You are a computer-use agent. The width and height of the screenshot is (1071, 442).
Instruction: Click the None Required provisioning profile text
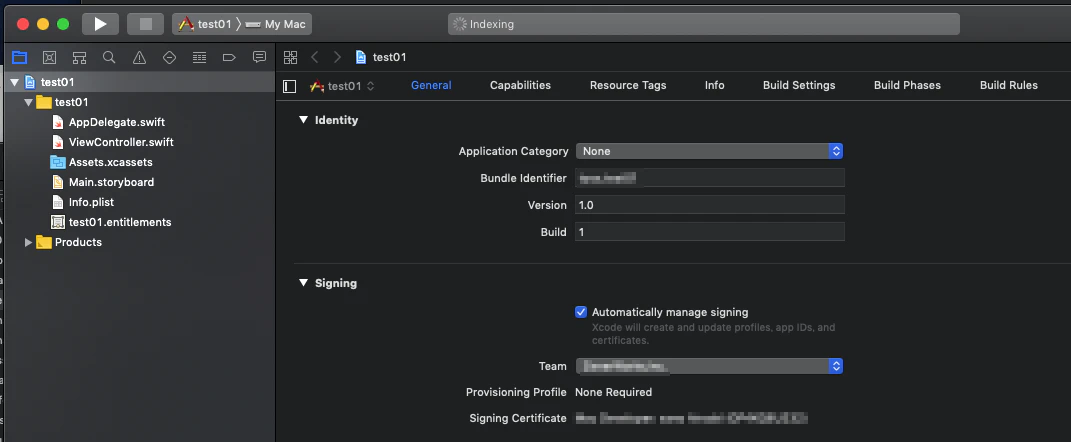[x=613, y=392]
